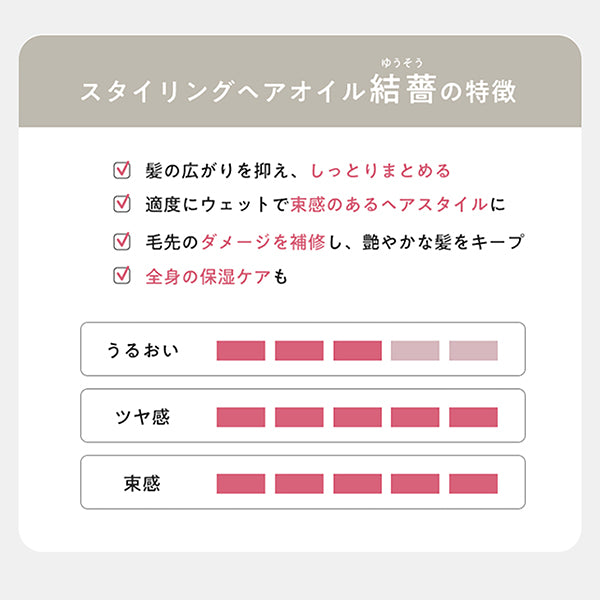Click the pink text 束感のあるヘアスタイル
Image resolution: width=600 pixels, height=600 pixels.
[x=390, y=206]
